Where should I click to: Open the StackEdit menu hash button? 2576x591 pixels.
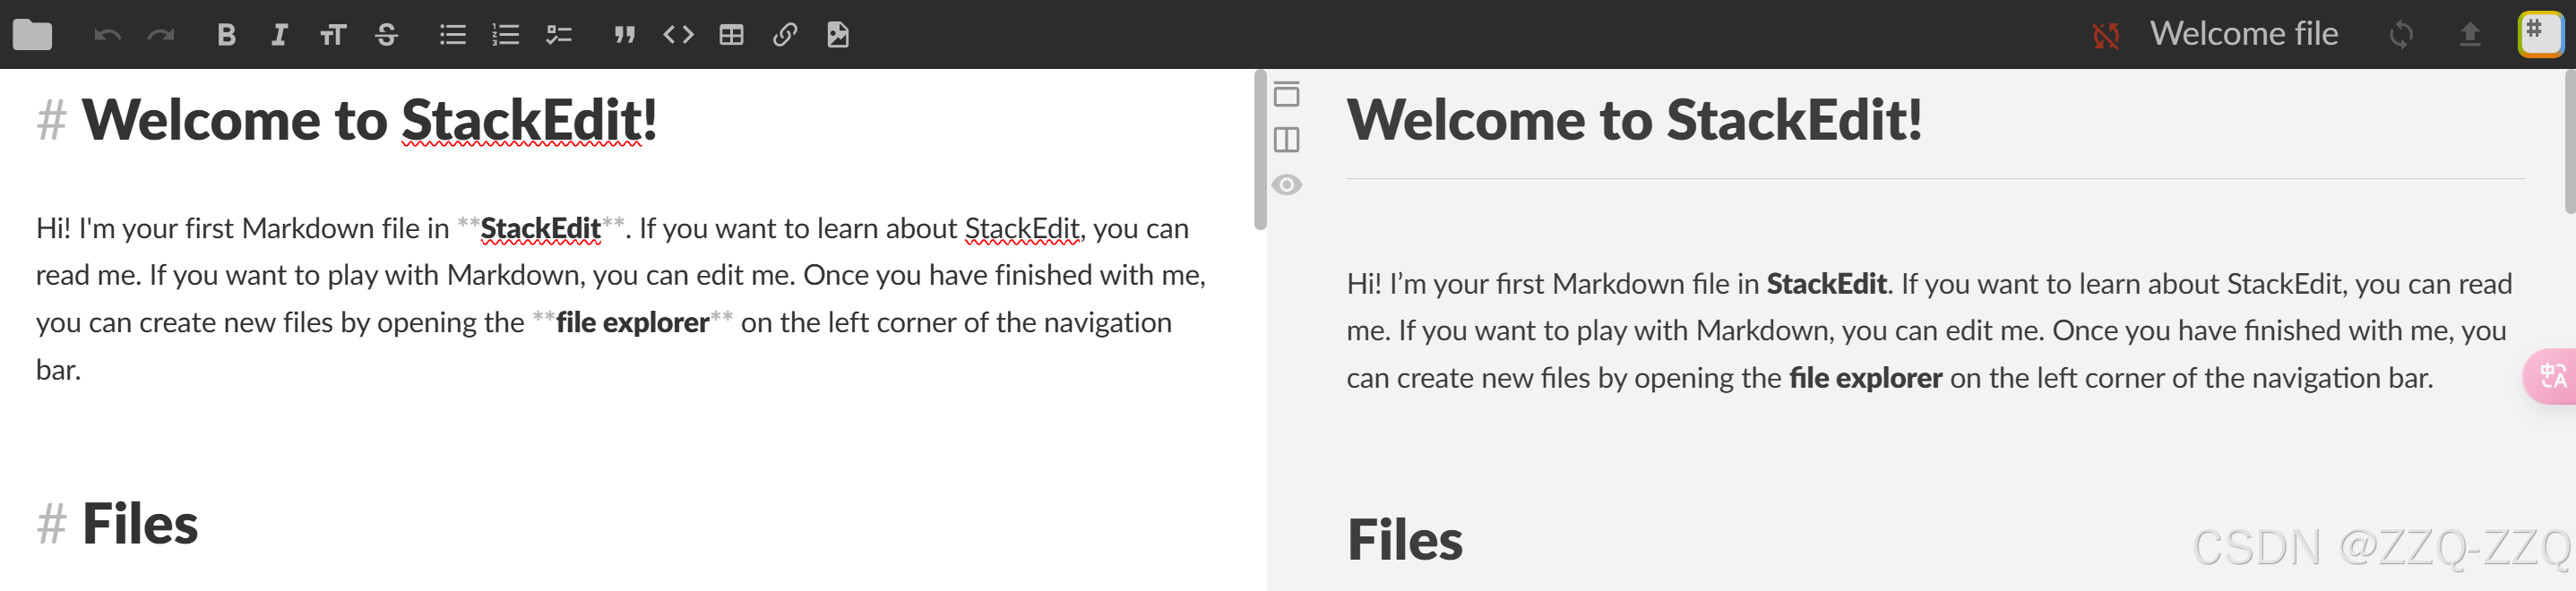2540,34
